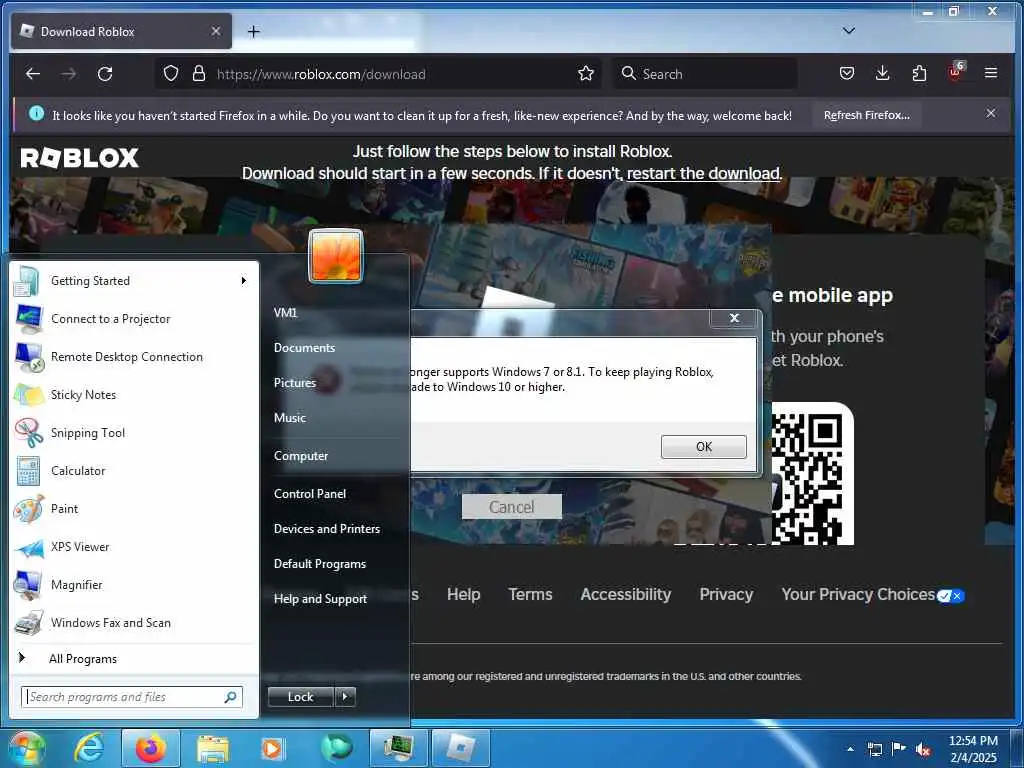The height and width of the screenshot is (768, 1024).
Task: Click the muted volume tray icon
Action: (923, 750)
